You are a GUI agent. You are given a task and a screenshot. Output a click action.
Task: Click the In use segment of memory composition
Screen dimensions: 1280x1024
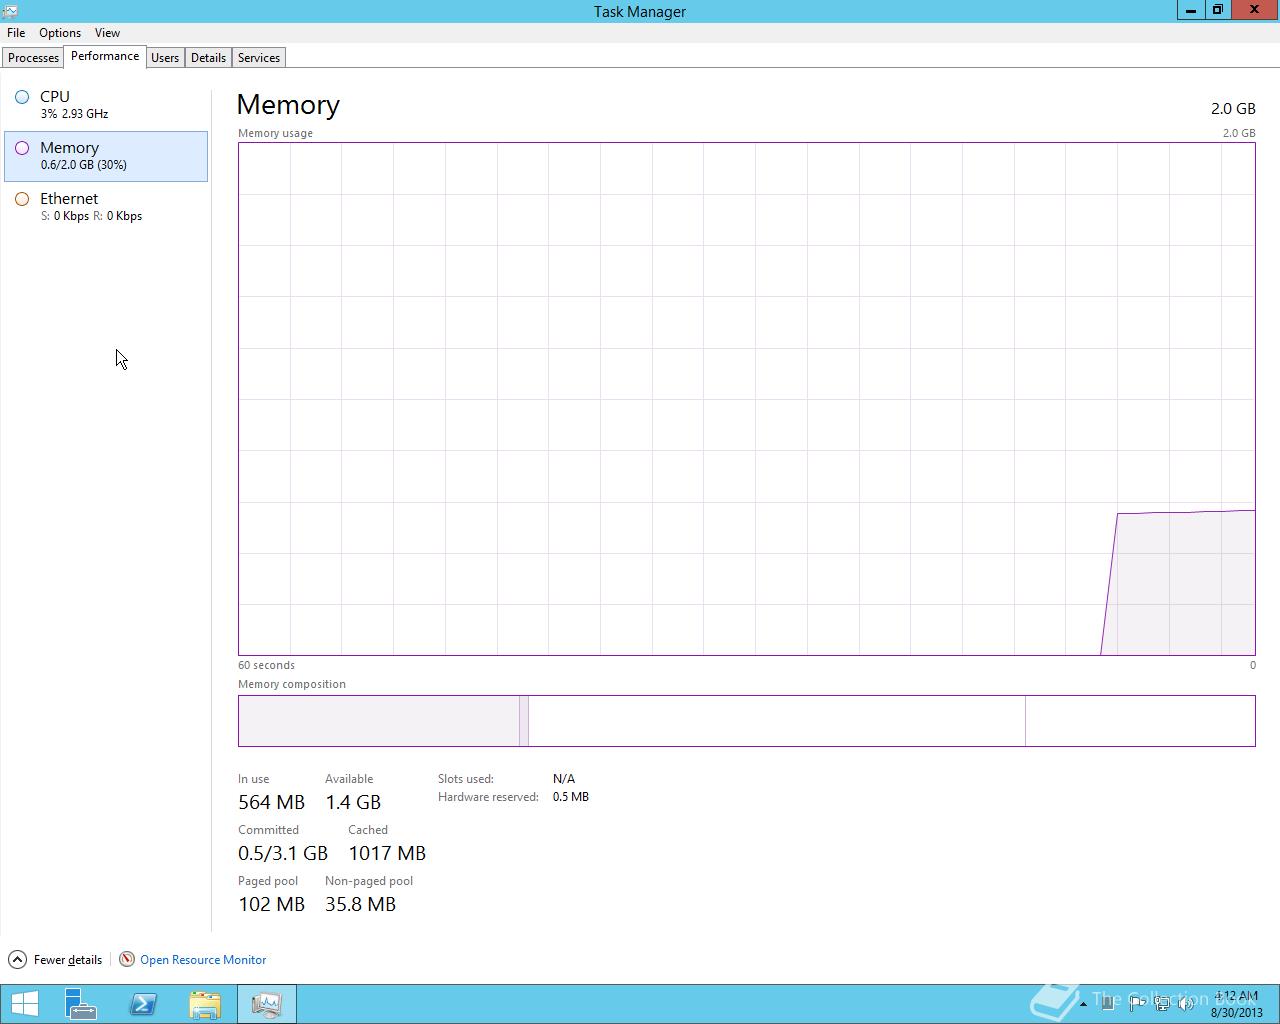[379, 721]
